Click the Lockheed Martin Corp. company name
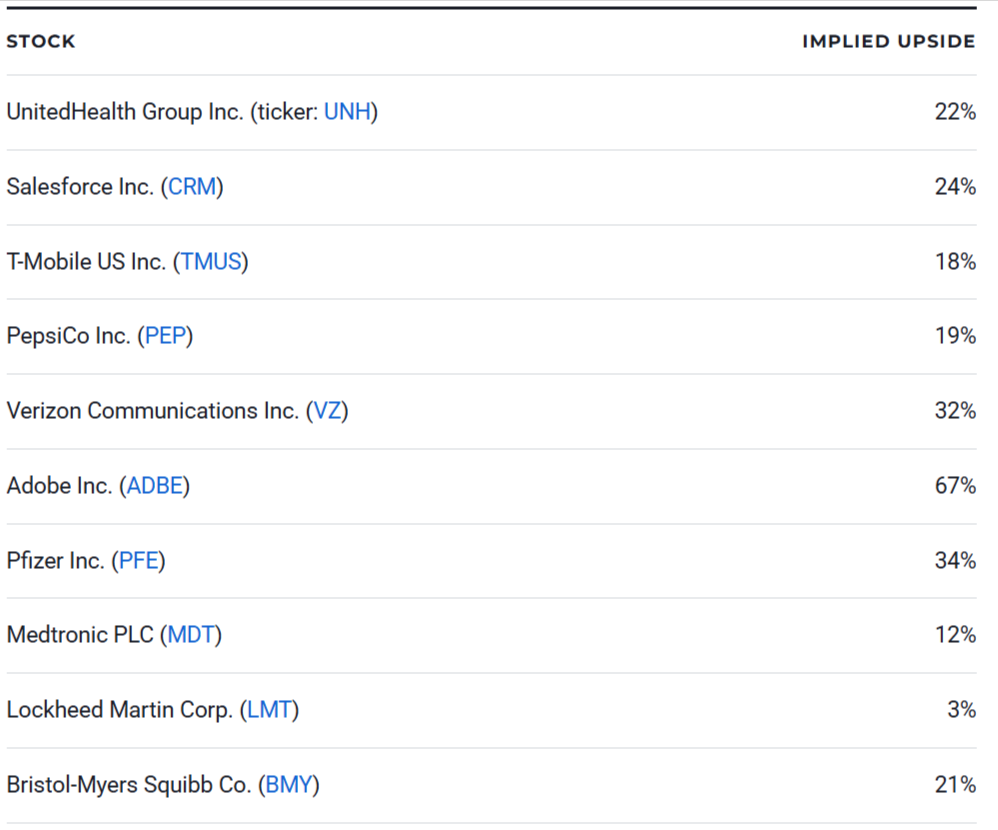Screen dimensions: 998x830 point(120,710)
